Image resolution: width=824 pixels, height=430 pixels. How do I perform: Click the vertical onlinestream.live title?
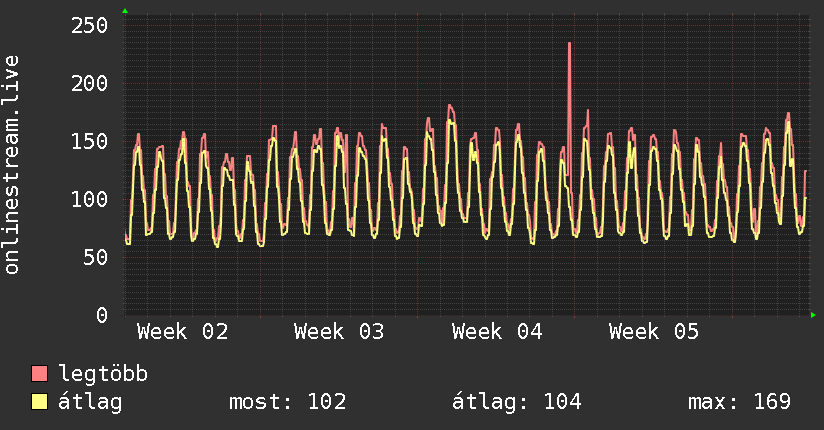click(x=12, y=165)
